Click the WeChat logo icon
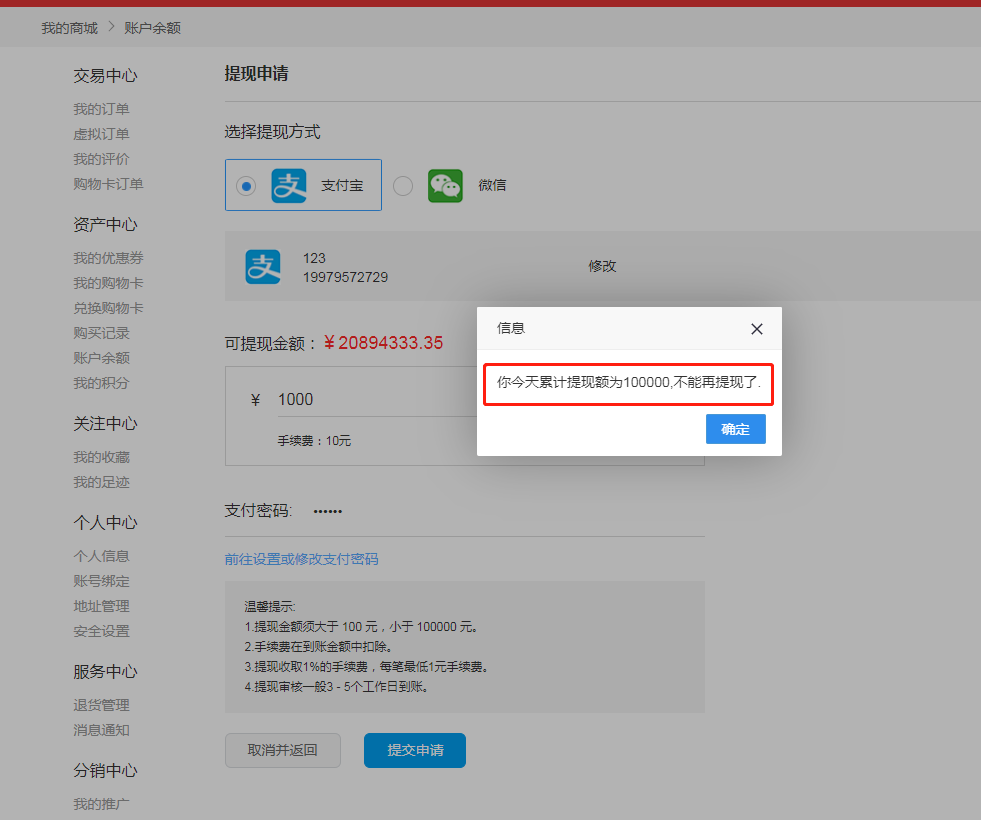The width and height of the screenshot is (981, 820). pos(445,186)
